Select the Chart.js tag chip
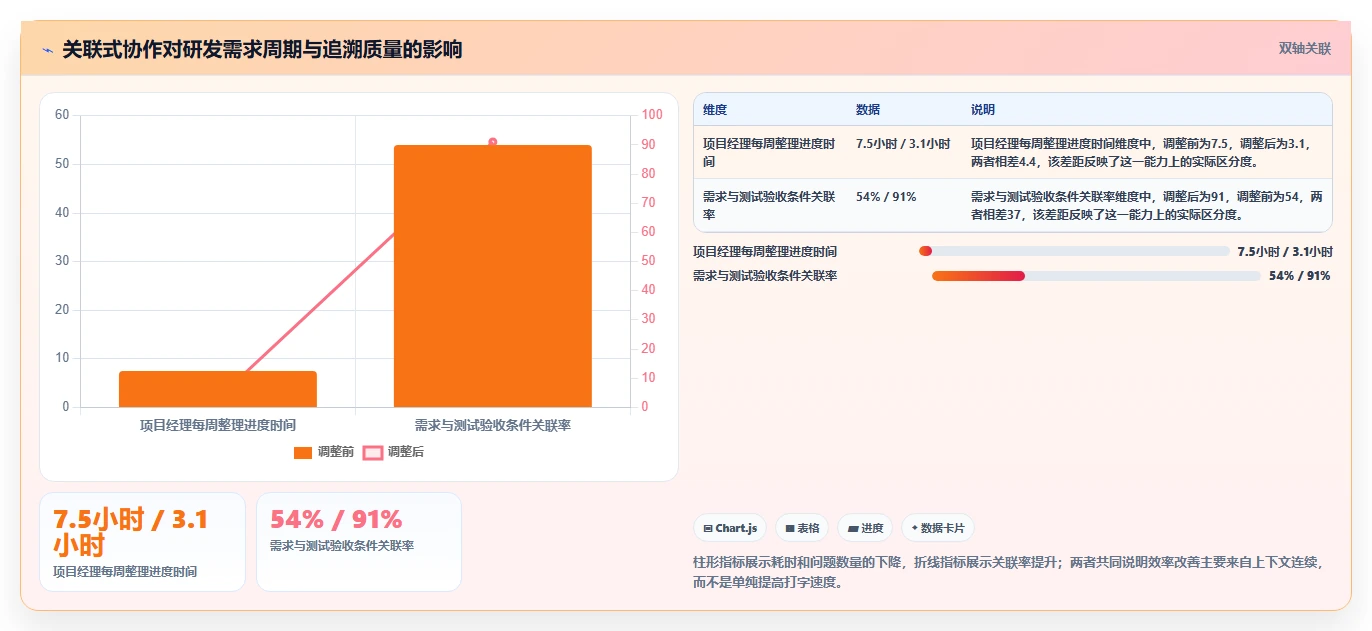The width and height of the screenshot is (1372, 631). click(x=730, y=528)
